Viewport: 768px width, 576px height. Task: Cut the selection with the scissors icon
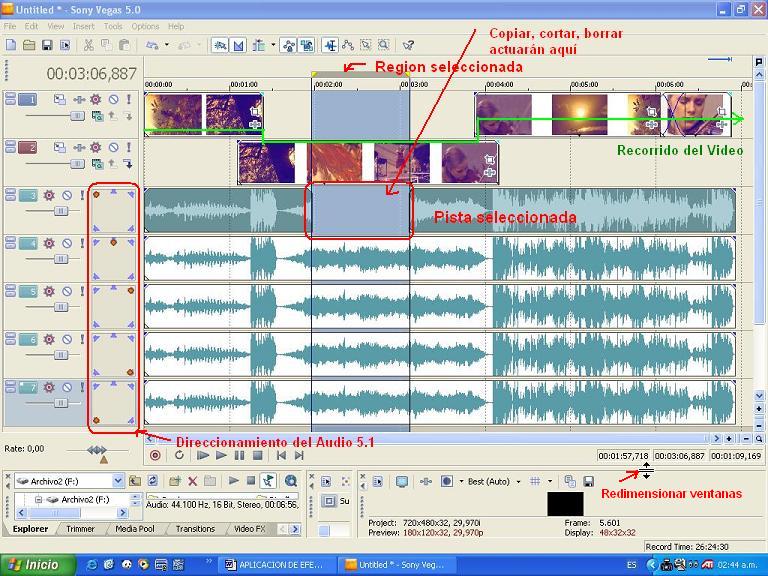pyautogui.click(x=89, y=46)
